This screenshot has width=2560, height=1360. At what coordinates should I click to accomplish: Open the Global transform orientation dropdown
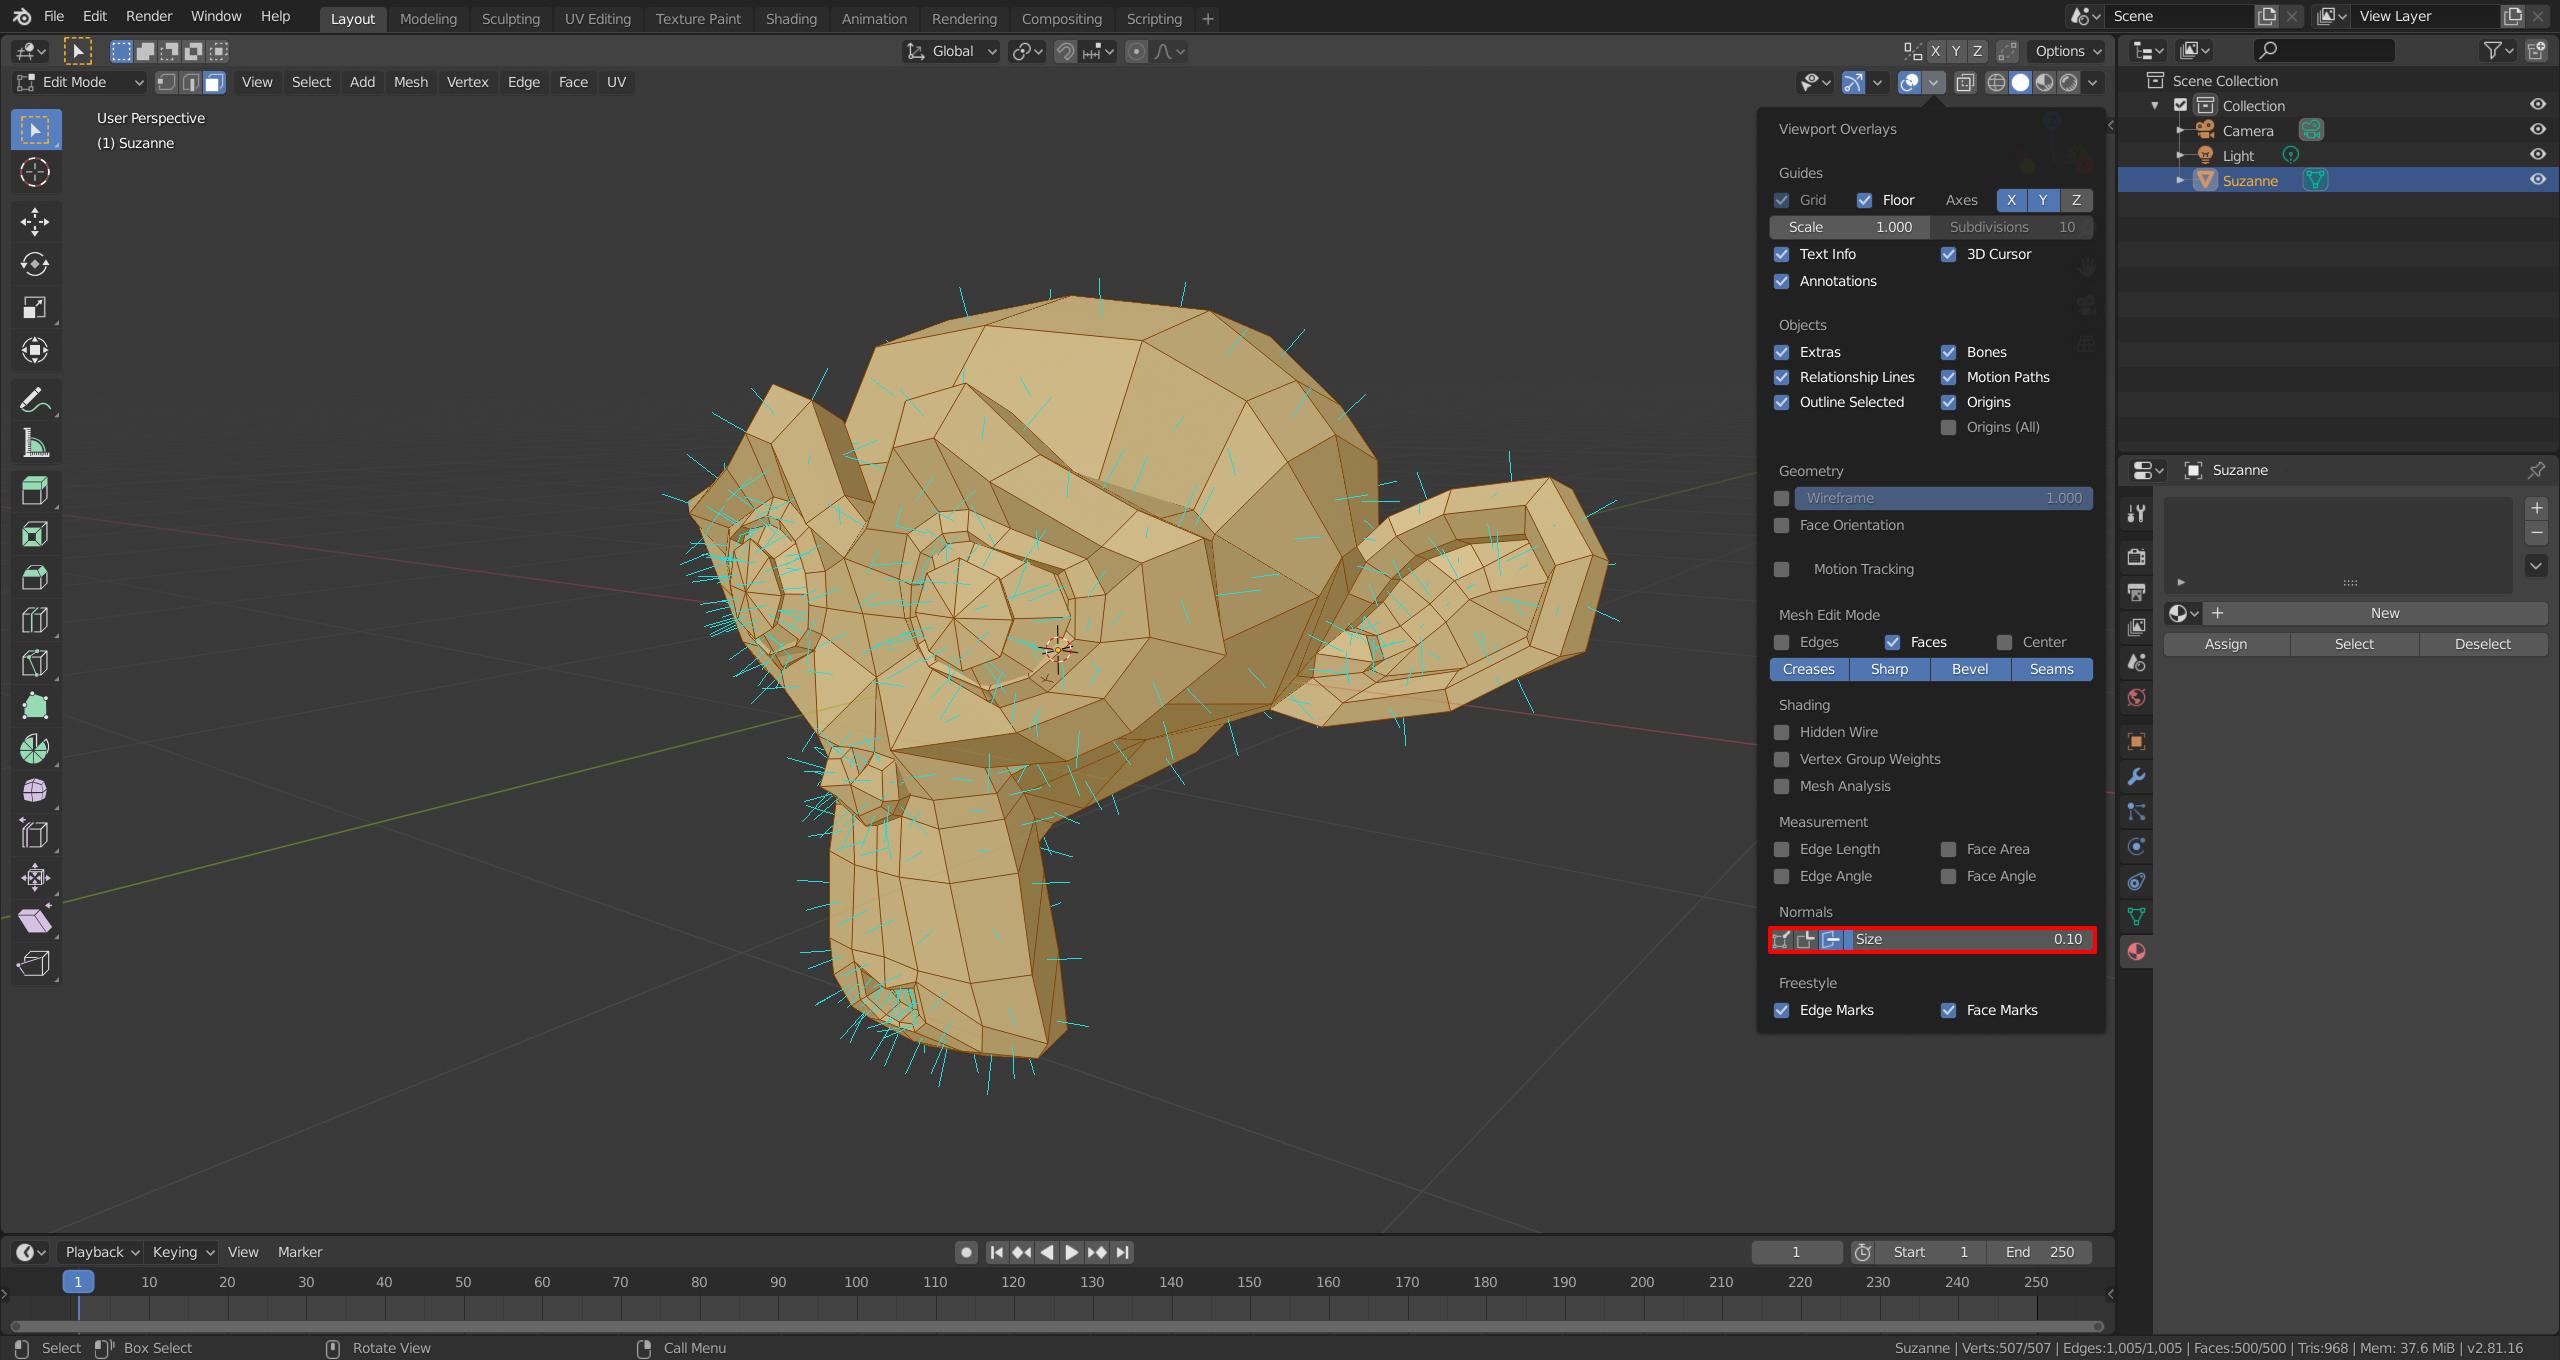tap(953, 49)
